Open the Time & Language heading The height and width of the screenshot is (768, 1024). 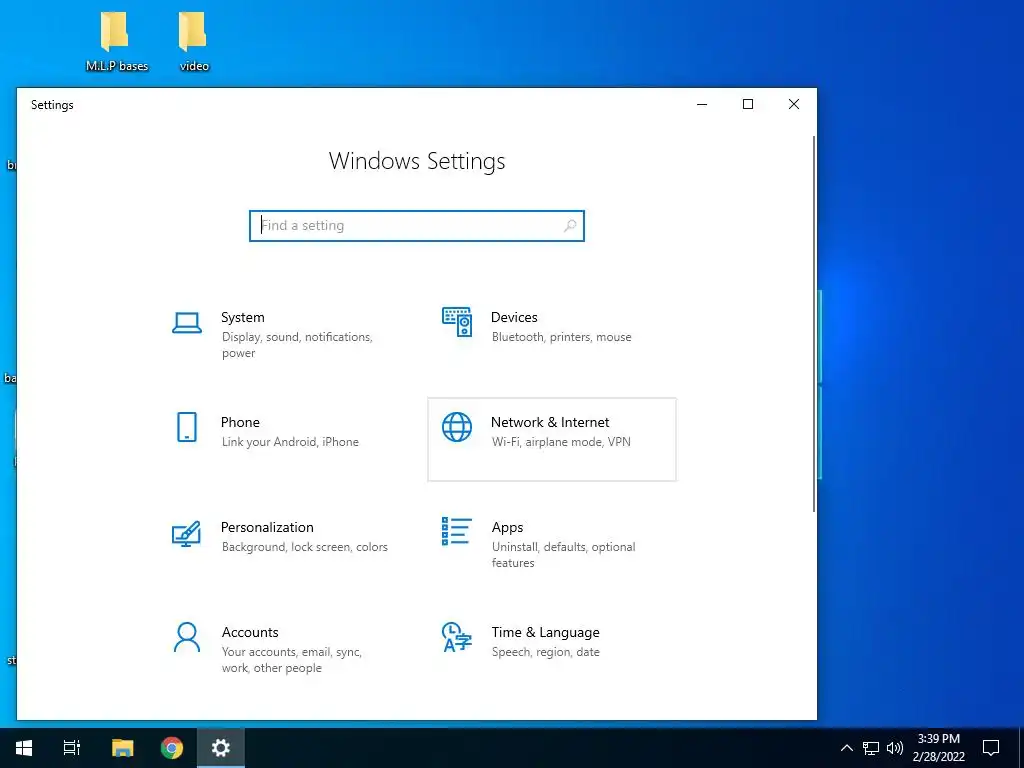pos(545,632)
